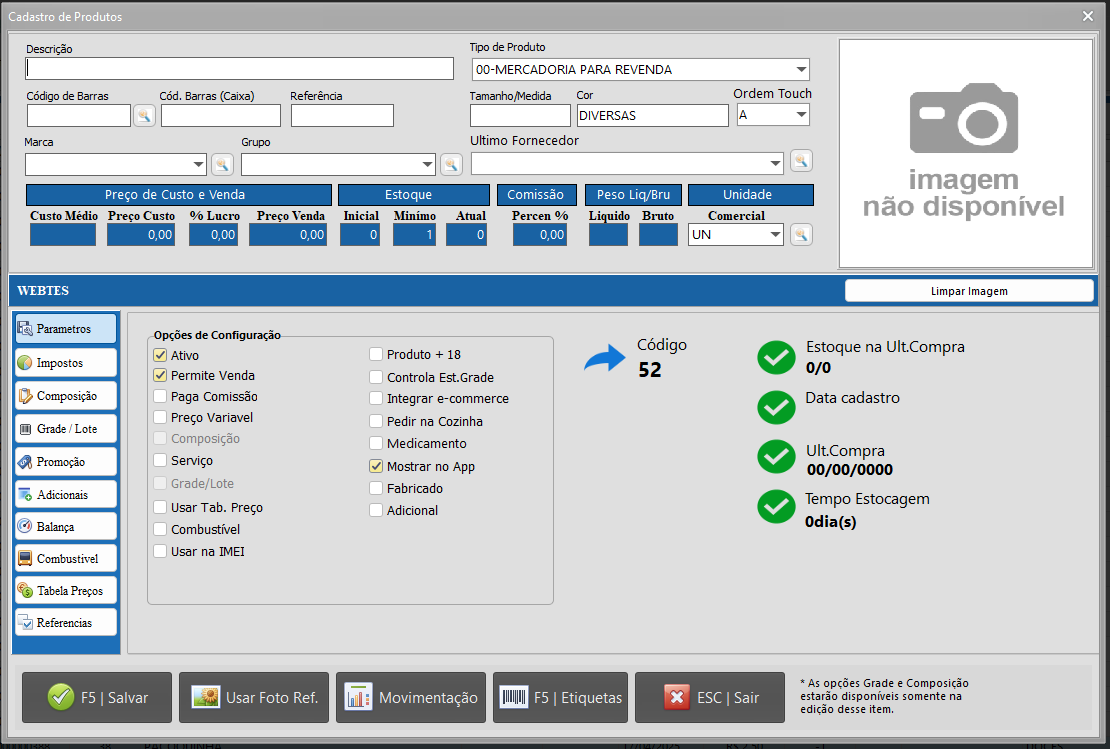Click the magnifier icon beside Código de Barras

[x=145, y=115]
